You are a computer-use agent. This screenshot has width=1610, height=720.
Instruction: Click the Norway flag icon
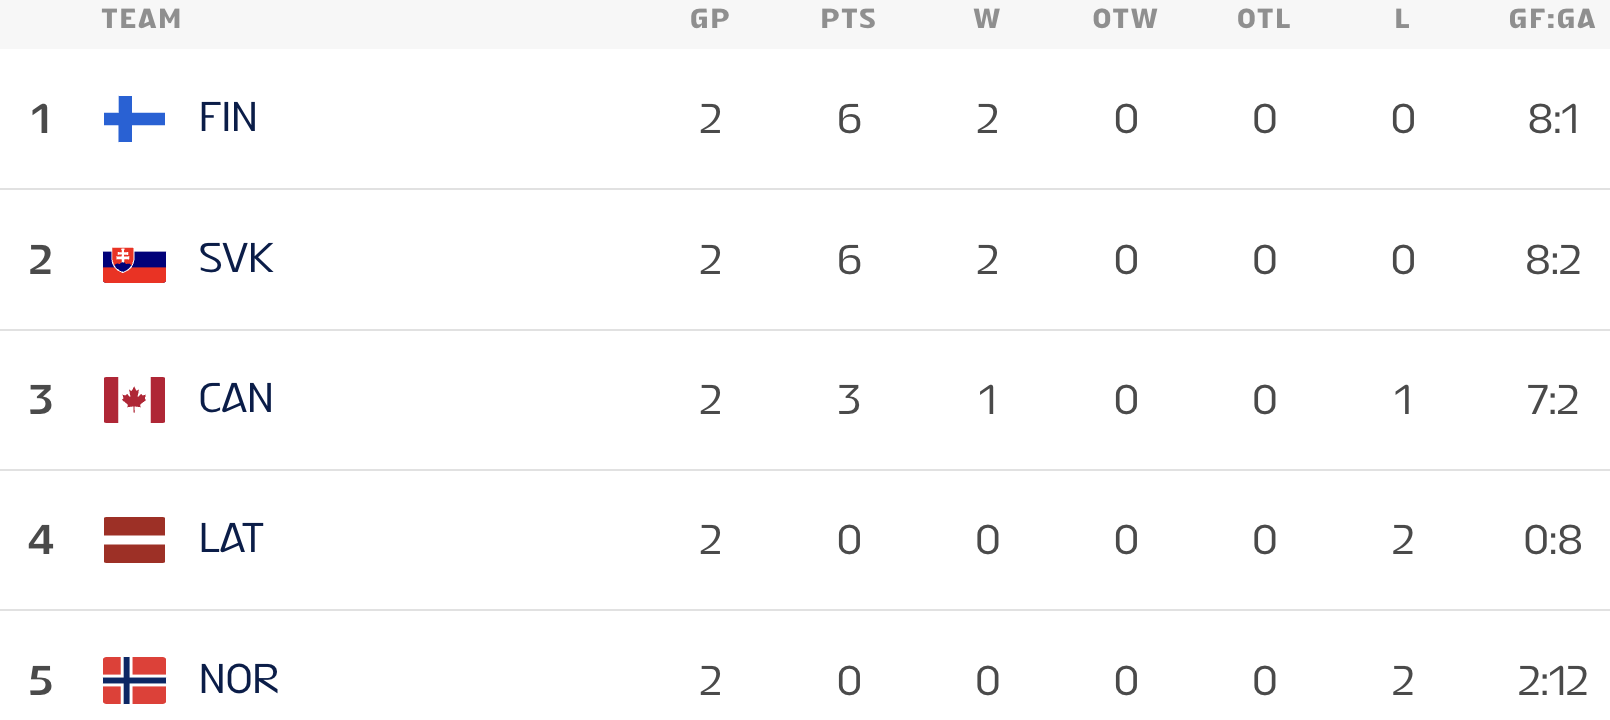[134, 680]
